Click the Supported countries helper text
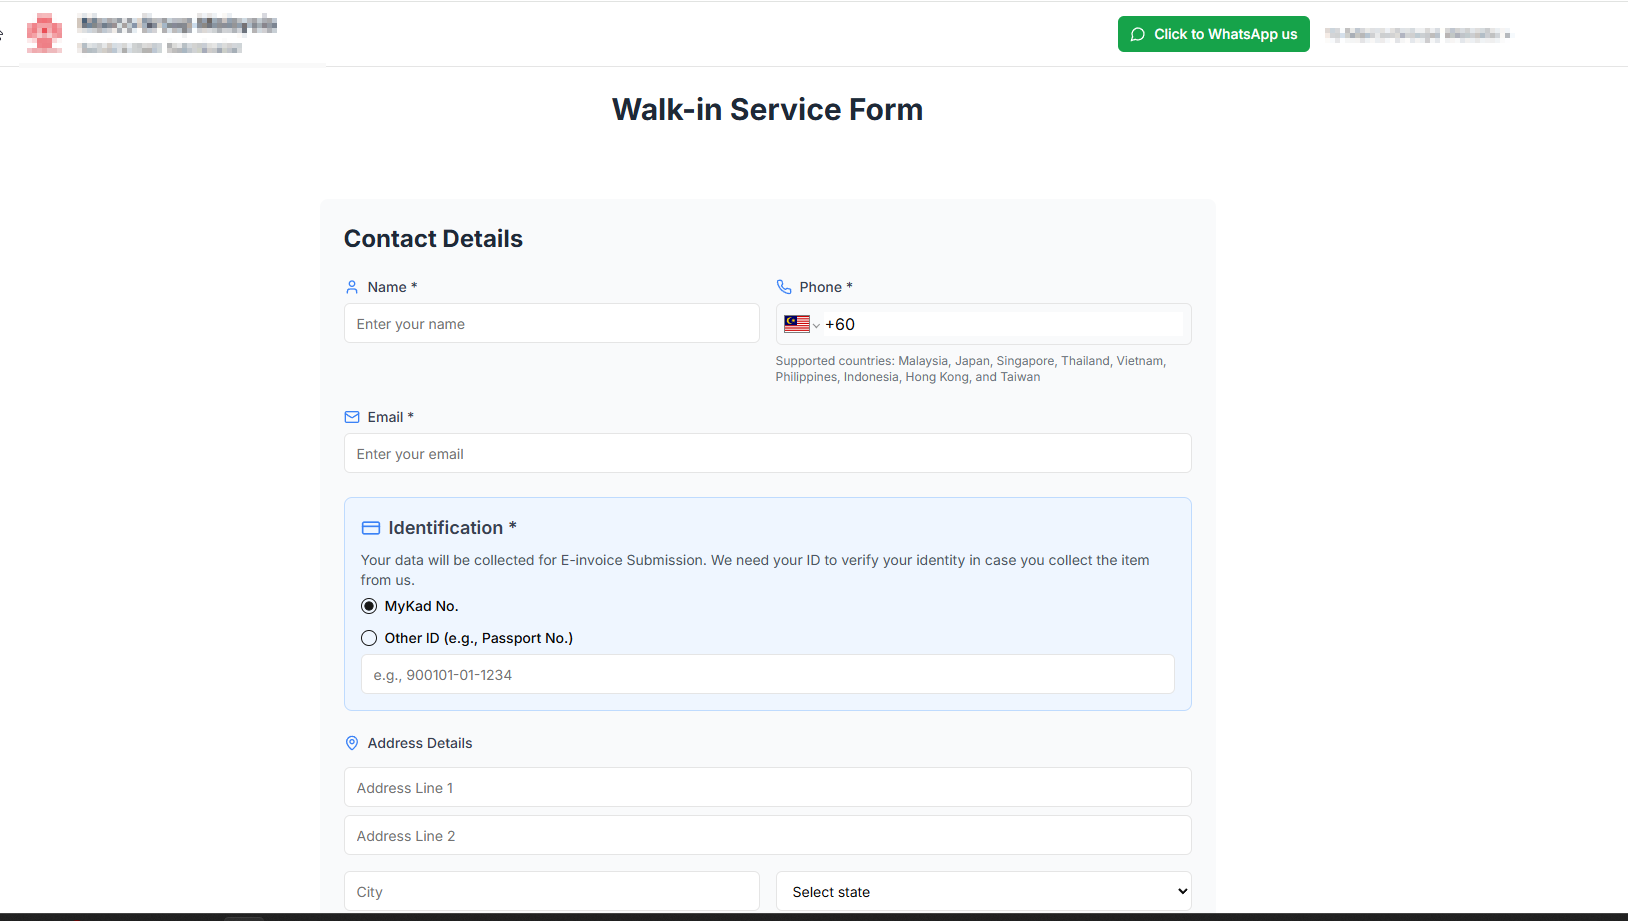Viewport: 1628px width, 921px height. coord(971,369)
